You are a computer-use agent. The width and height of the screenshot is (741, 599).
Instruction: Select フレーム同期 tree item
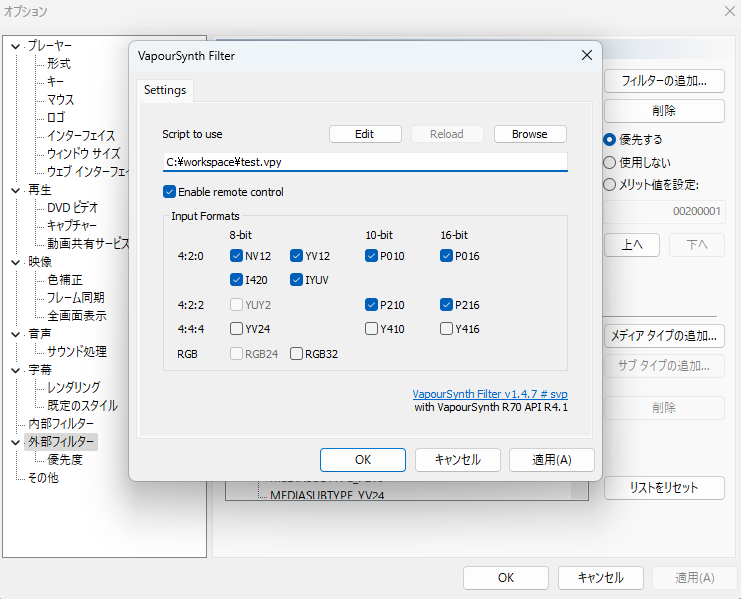(76, 298)
